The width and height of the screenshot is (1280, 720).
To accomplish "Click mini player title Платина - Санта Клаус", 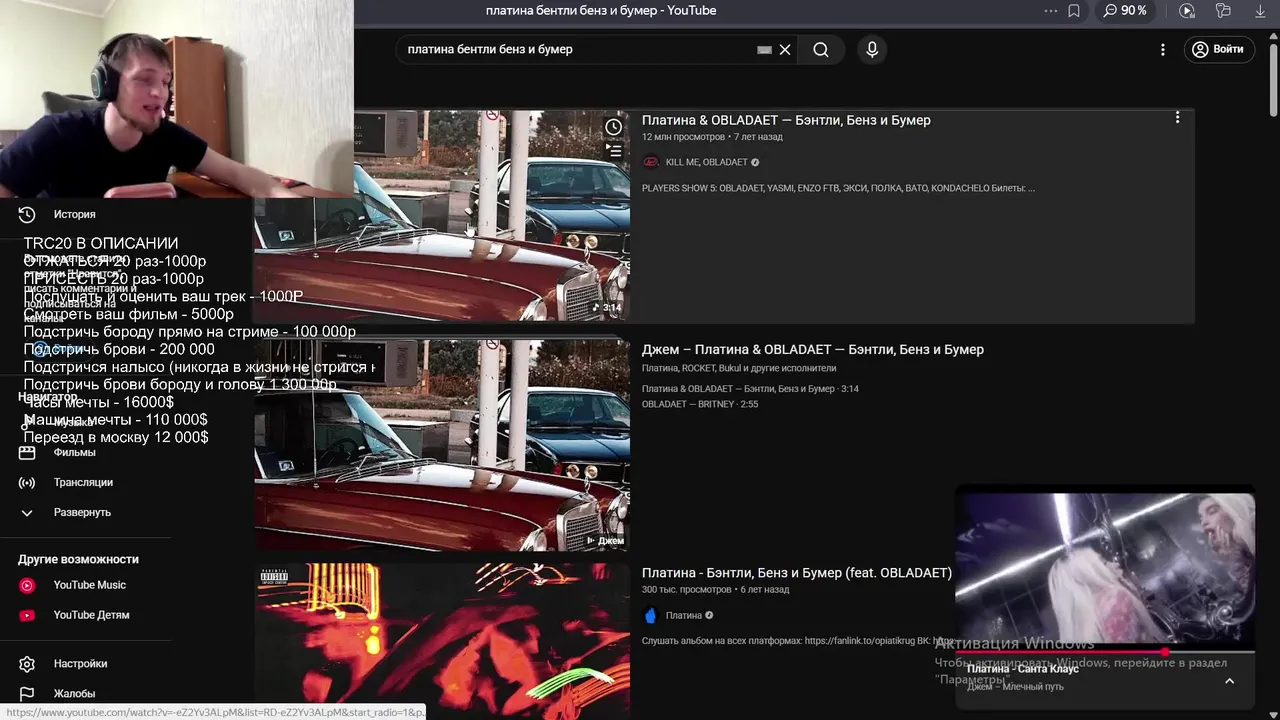I will [1023, 669].
